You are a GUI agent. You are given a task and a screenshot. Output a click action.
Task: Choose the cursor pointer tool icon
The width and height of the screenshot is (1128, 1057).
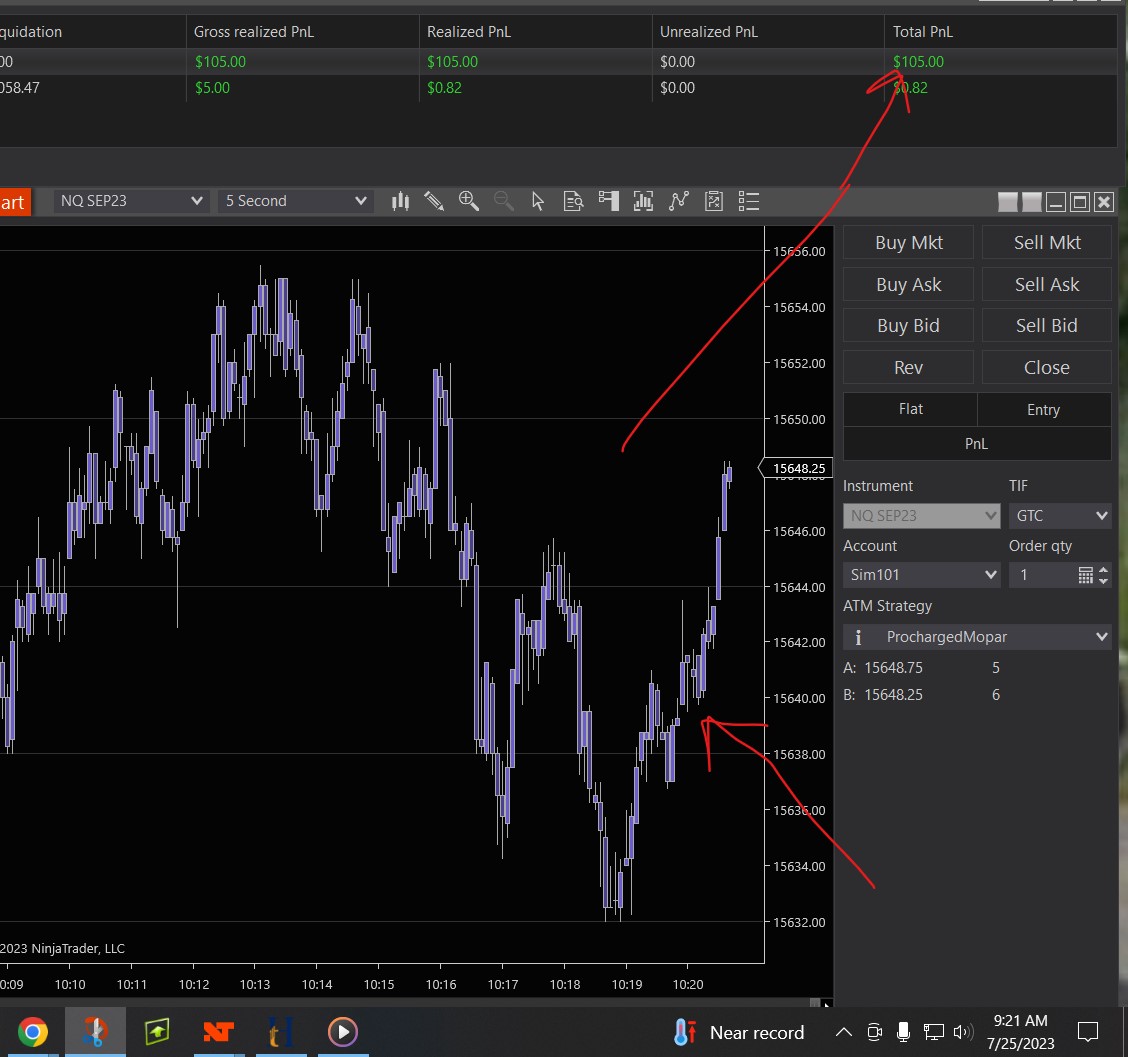538,201
